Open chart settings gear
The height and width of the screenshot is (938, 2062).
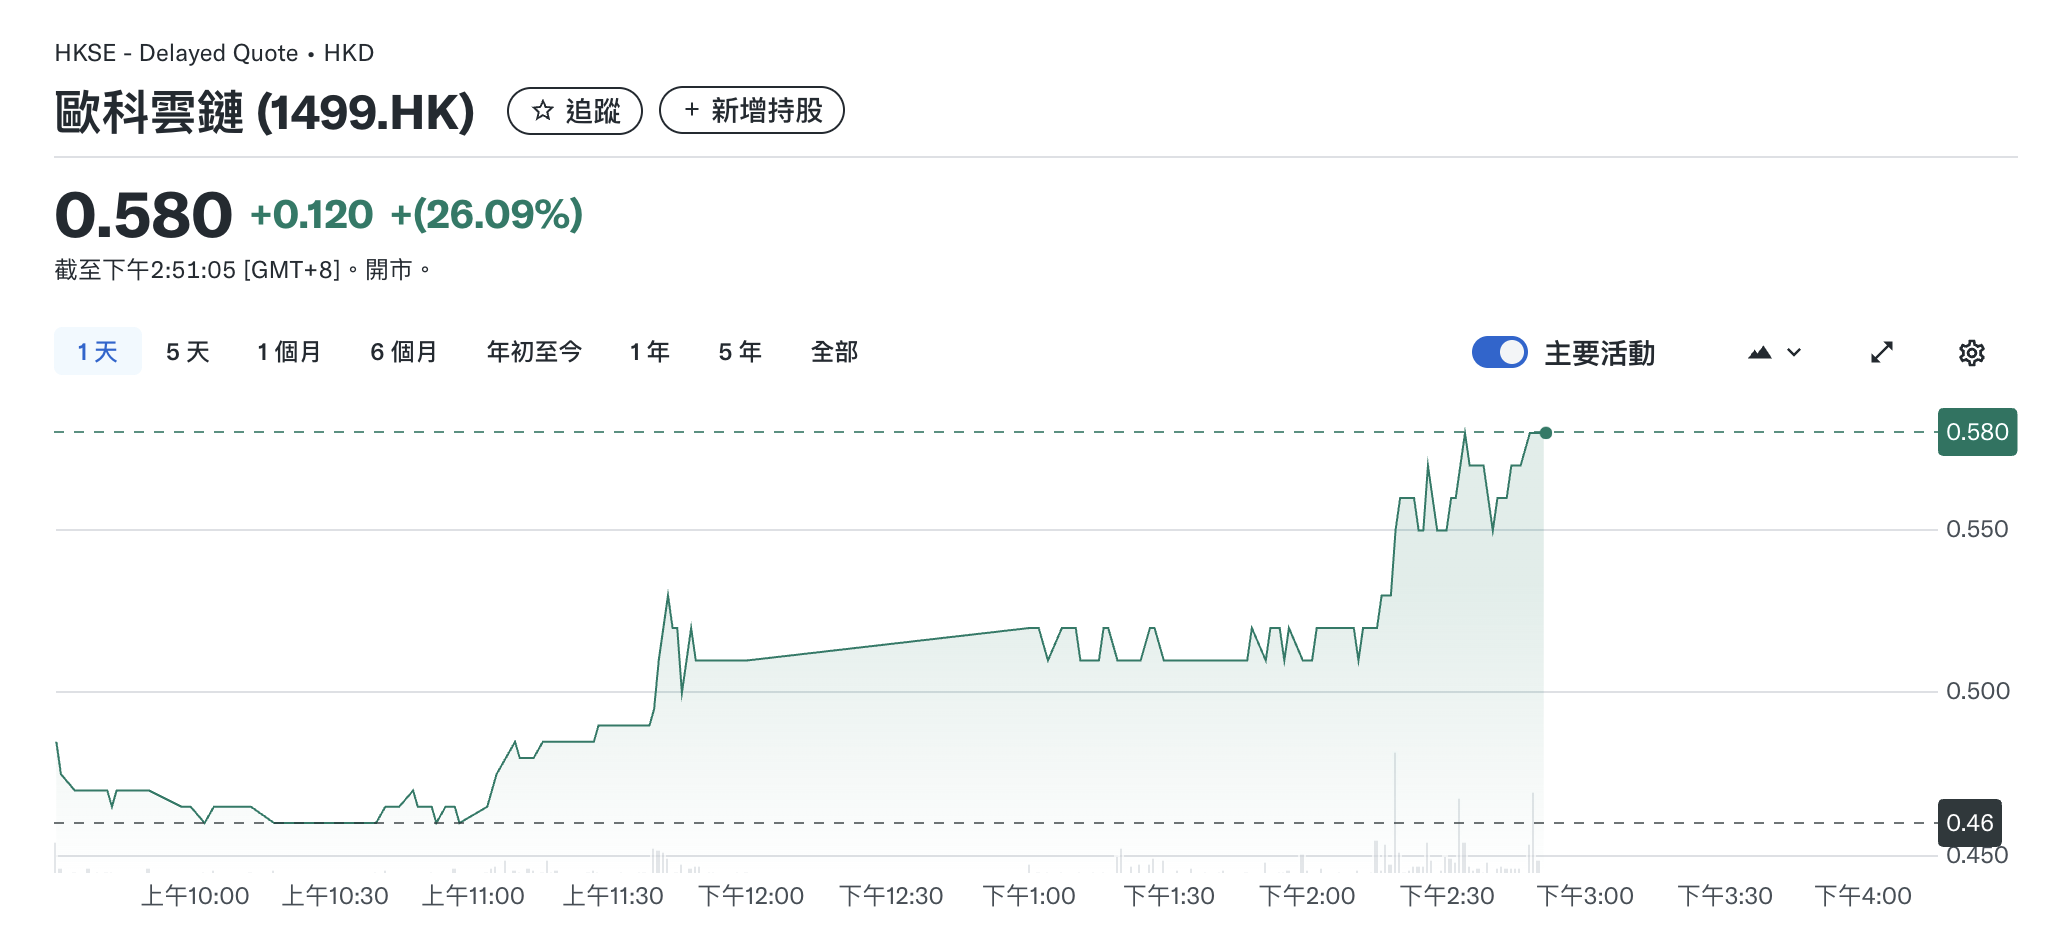coord(1971,352)
